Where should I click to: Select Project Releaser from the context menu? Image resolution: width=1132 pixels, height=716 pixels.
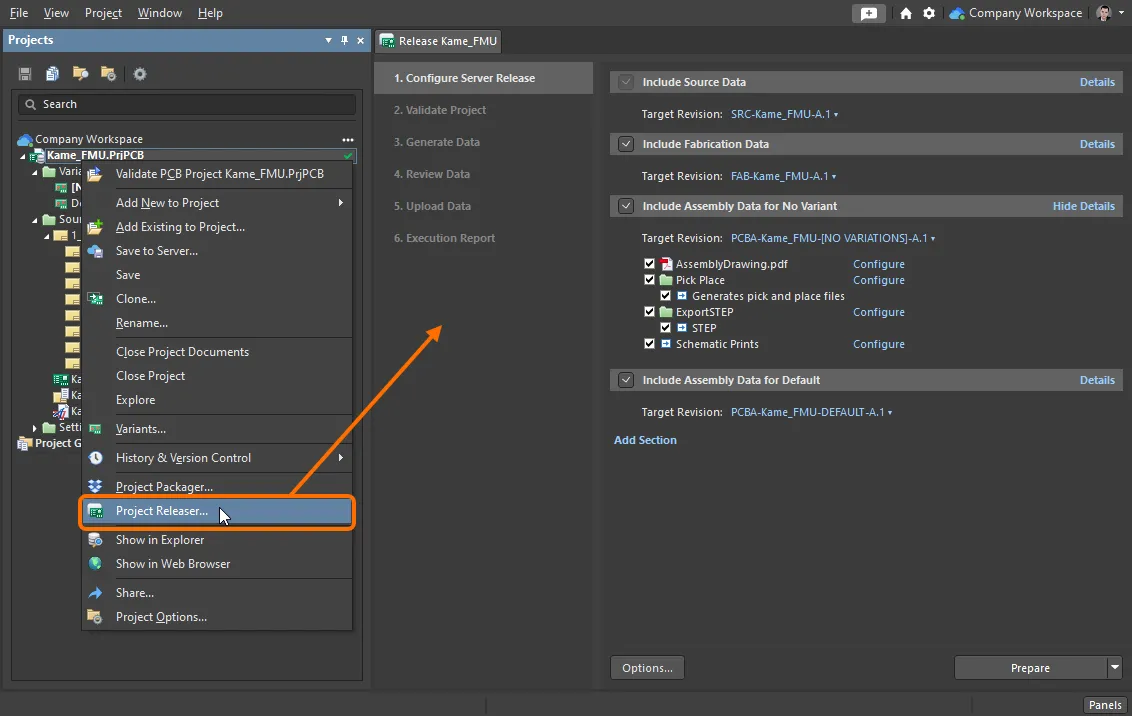(x=217, y=511)
